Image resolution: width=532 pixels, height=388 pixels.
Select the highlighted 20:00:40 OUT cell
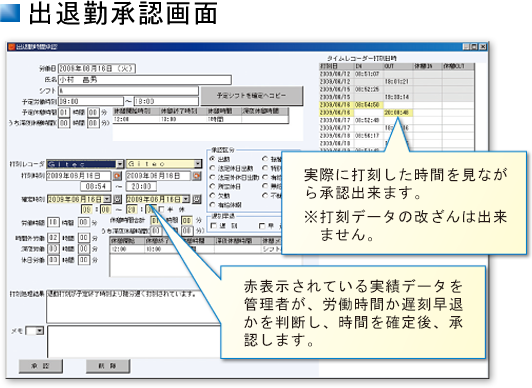[398, 113]
